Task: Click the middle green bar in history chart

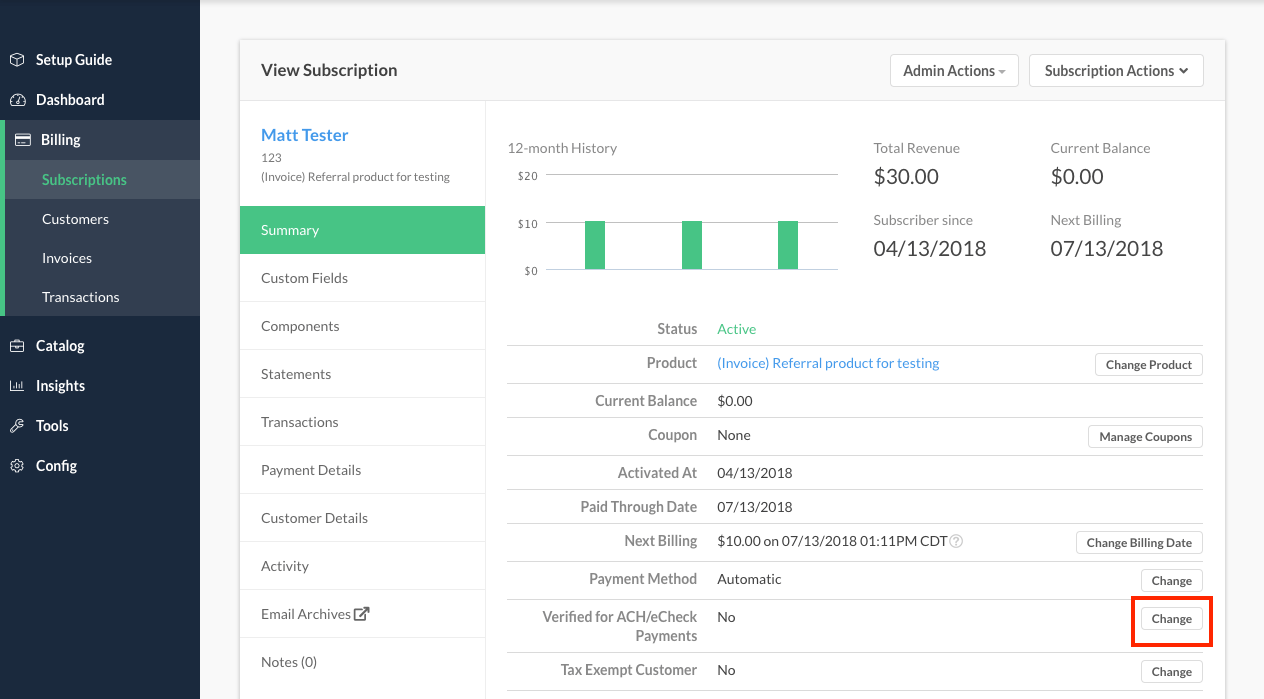Action: coord(692,245)
